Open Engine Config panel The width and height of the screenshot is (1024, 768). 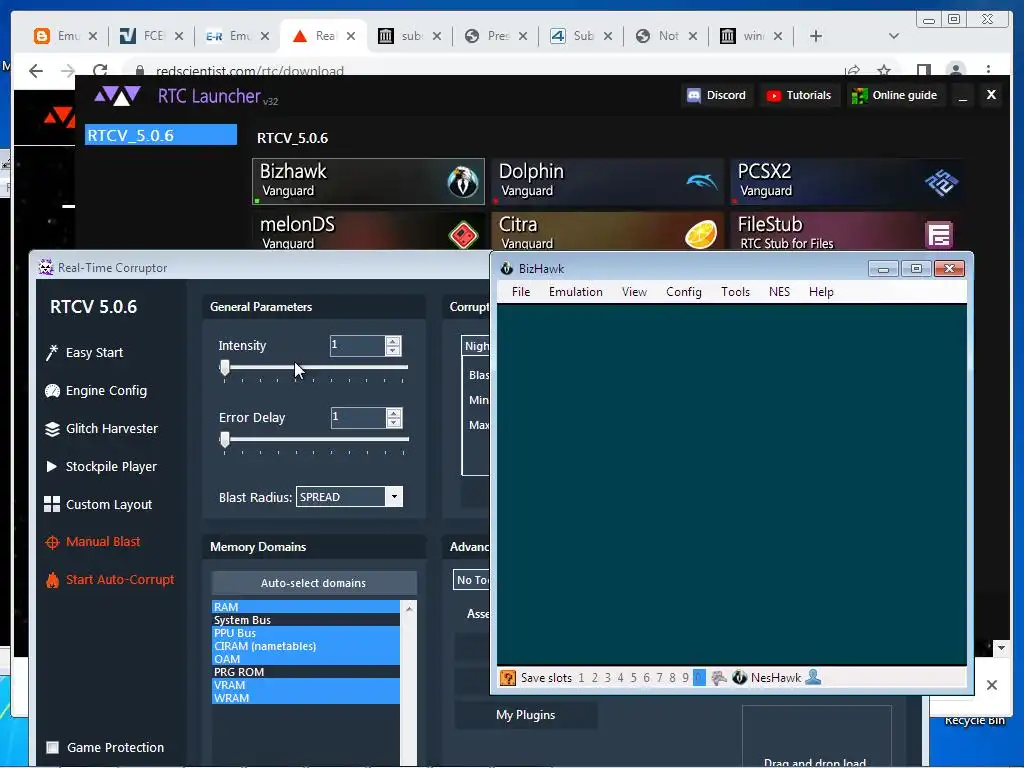(96, 391)
